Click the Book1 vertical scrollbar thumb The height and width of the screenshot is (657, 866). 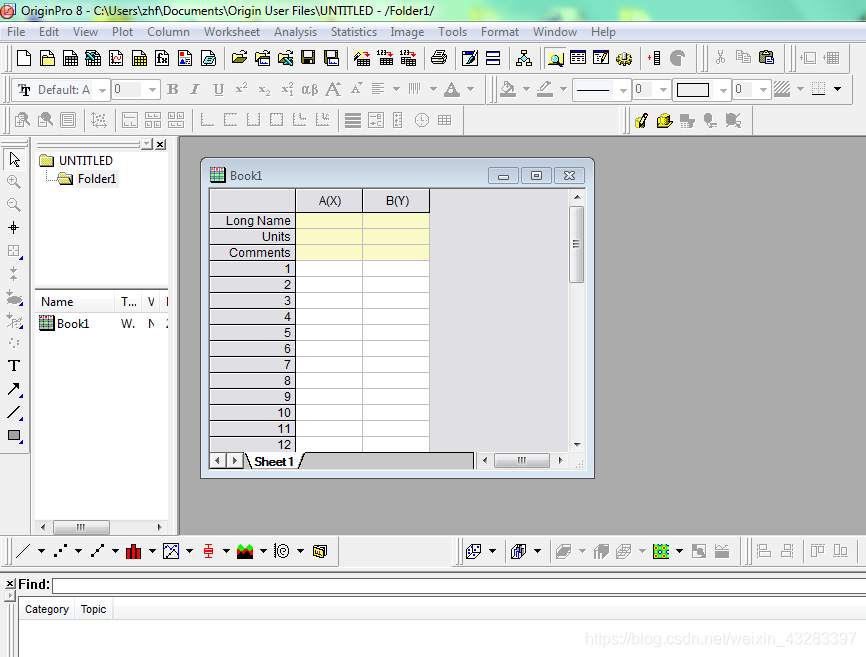coord(576,244)
